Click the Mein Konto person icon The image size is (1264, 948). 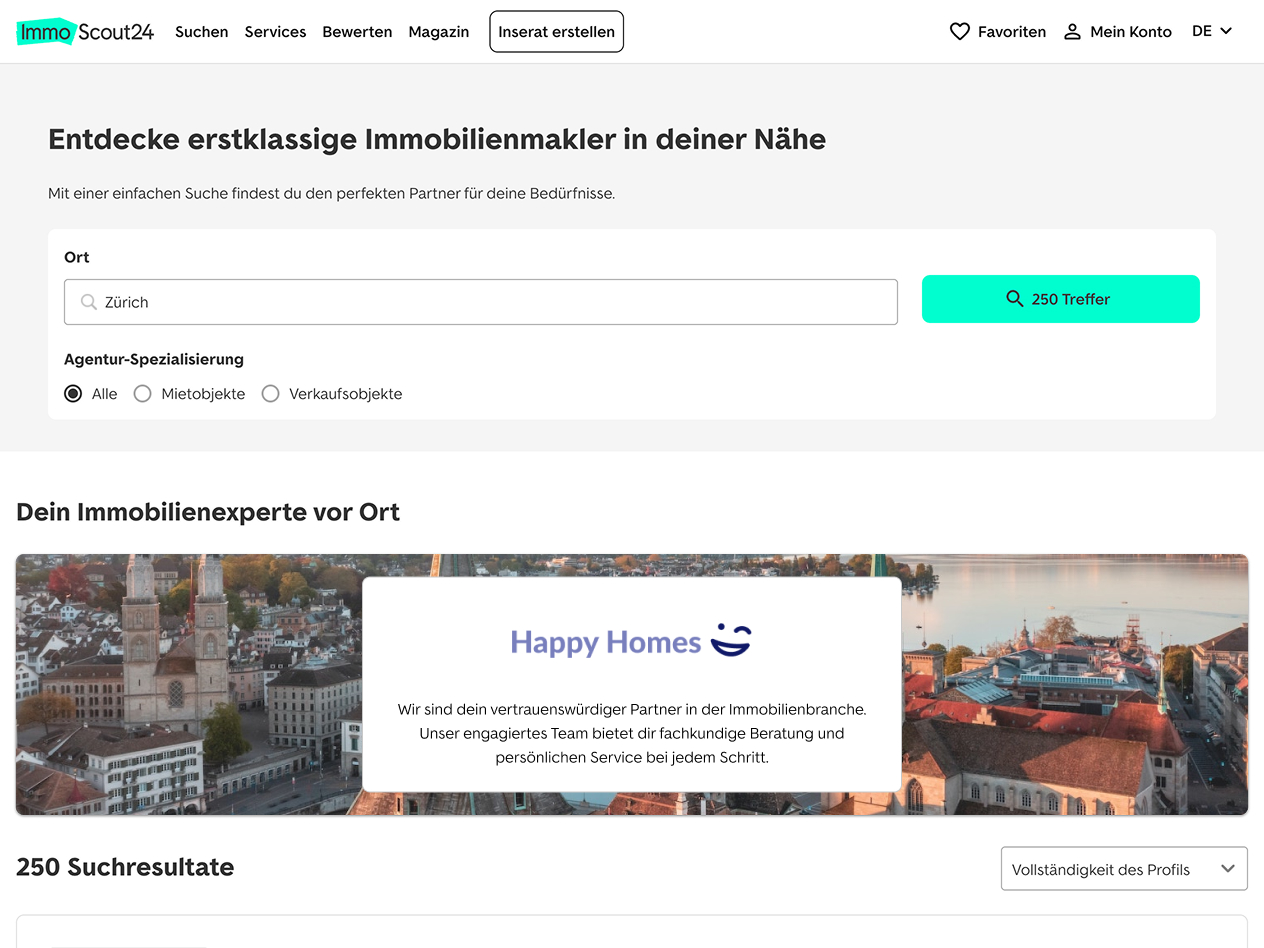pyautogui.click(x=1072, y=32)
